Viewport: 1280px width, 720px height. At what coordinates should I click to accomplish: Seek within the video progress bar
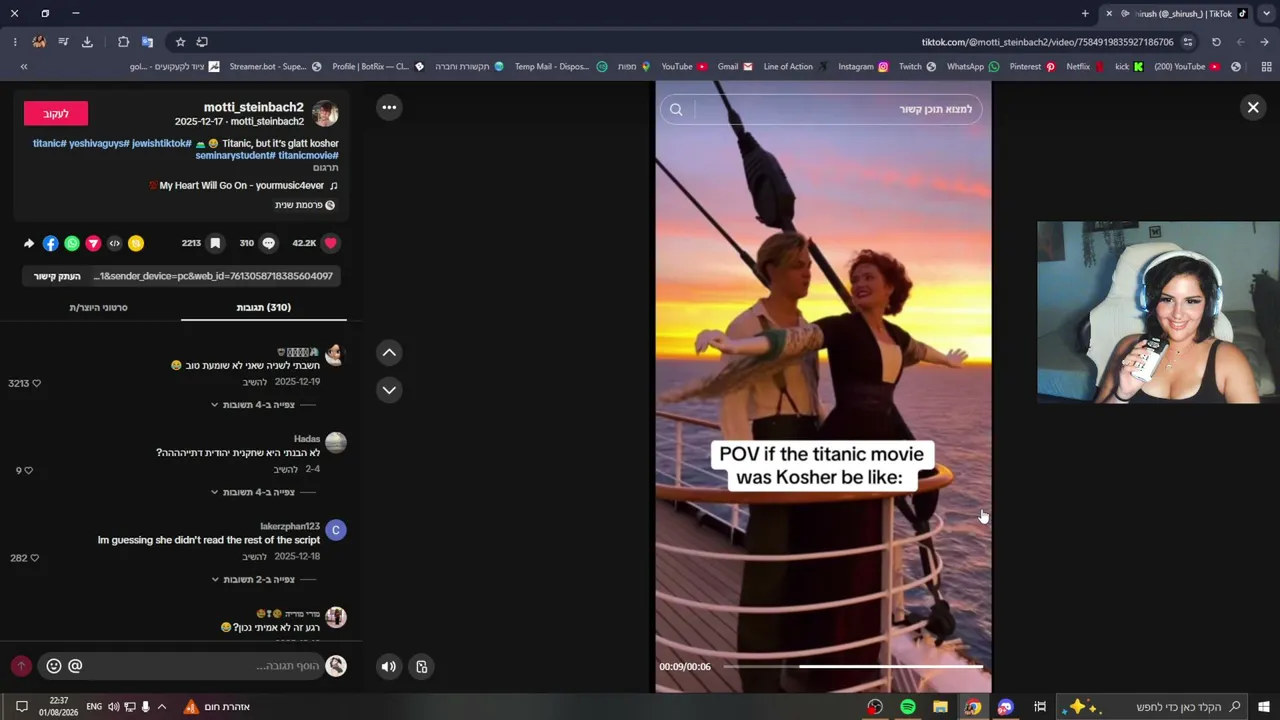click(x=852, y=666)
